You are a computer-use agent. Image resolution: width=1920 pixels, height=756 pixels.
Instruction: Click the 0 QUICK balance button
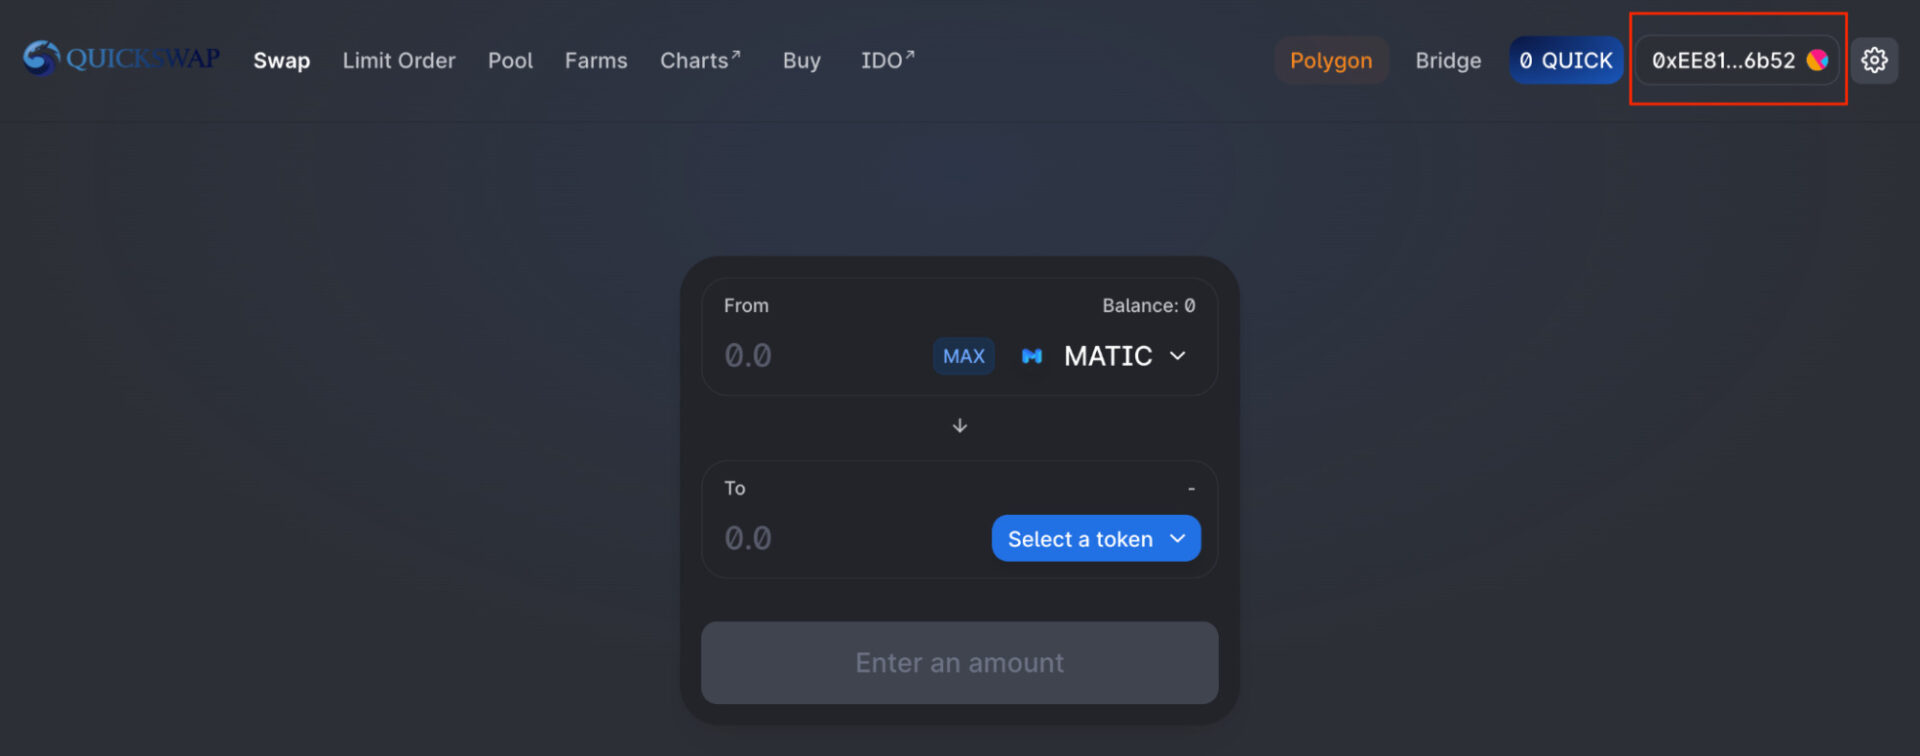pos(1565,60)
